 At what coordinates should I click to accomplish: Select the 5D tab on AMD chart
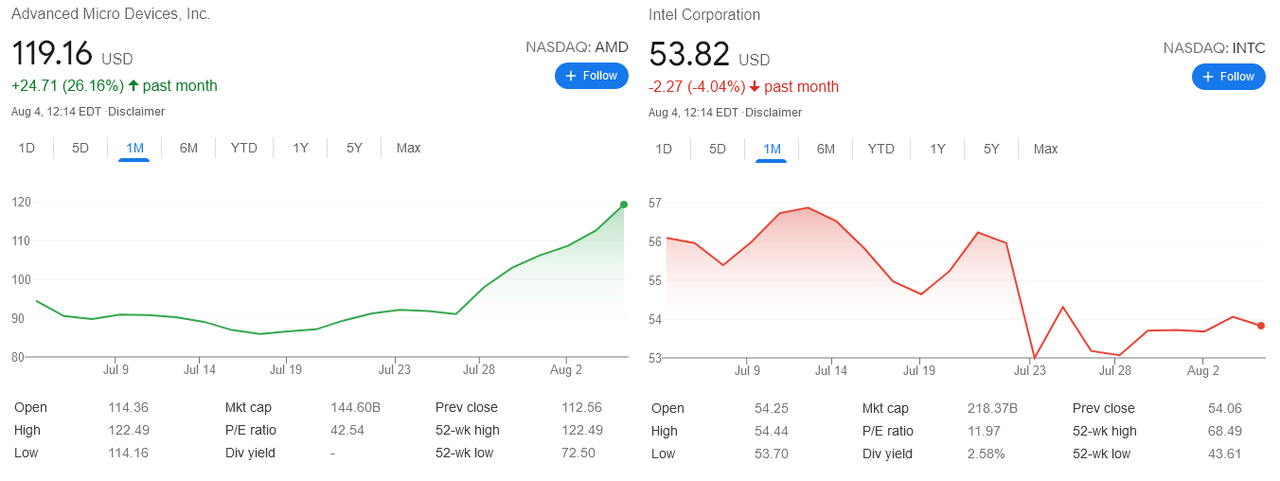80,148
